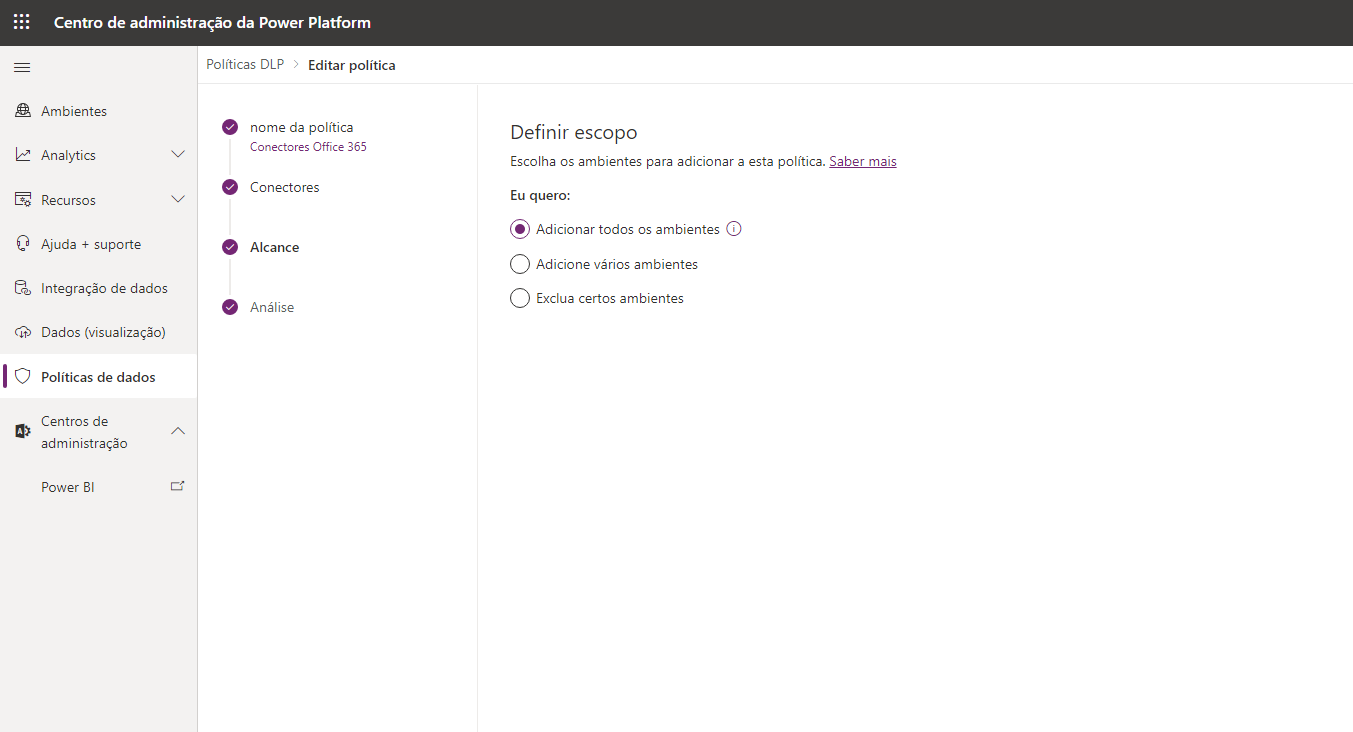Click the Eu quero: label

pyautogui.click(x=540, y=195)
